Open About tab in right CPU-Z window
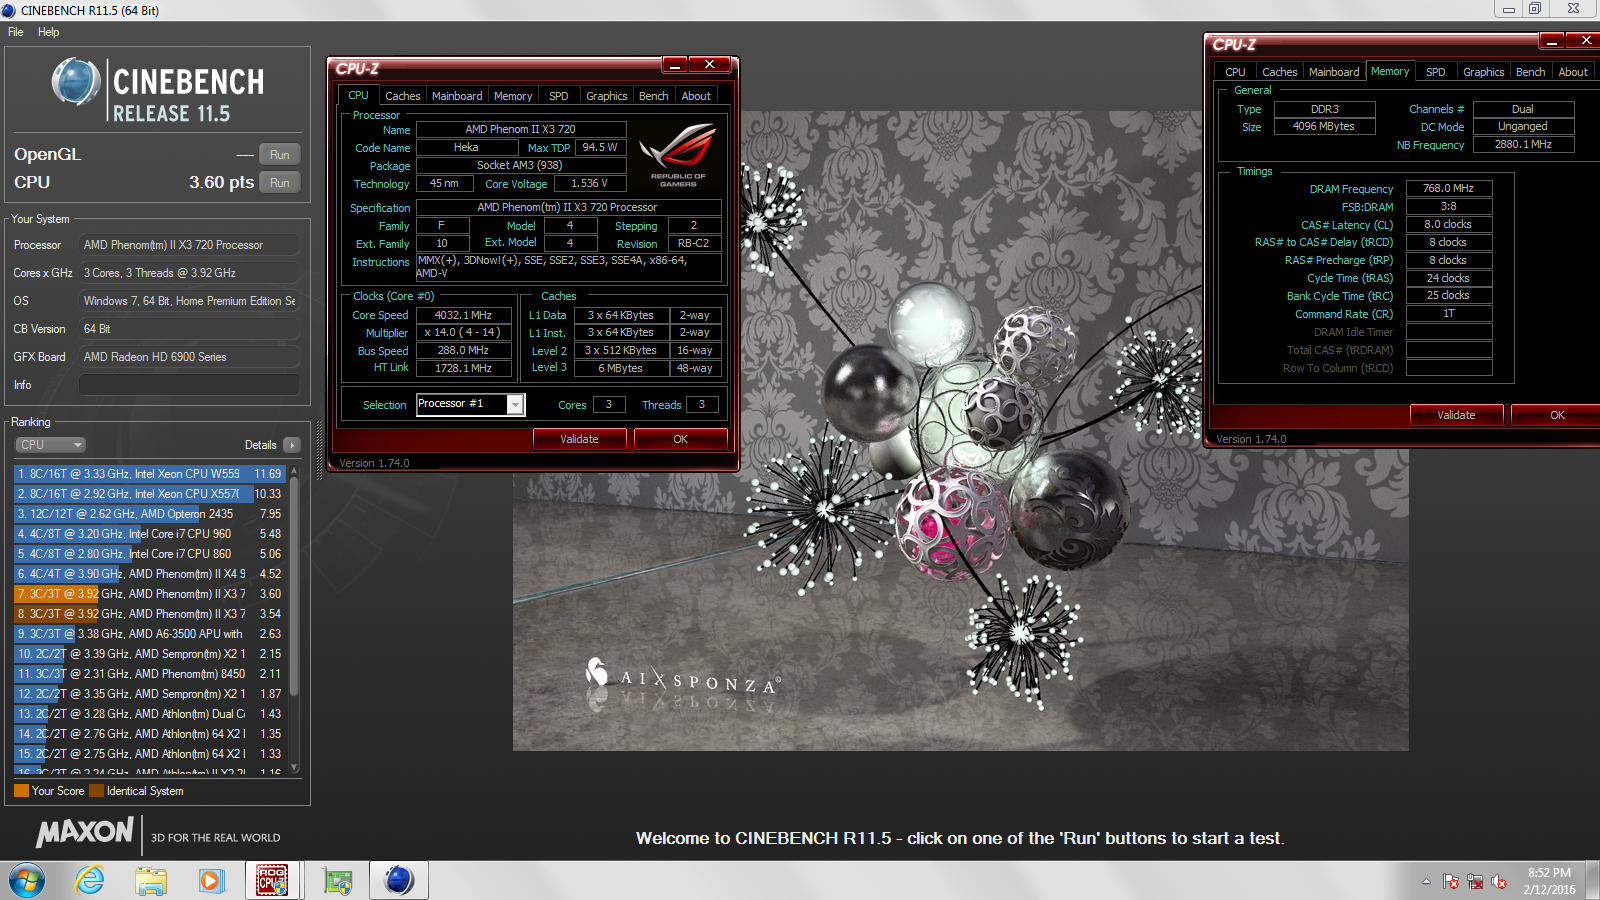The width and height of the screenshot is (1600, 900). (x=1573, y=72)
